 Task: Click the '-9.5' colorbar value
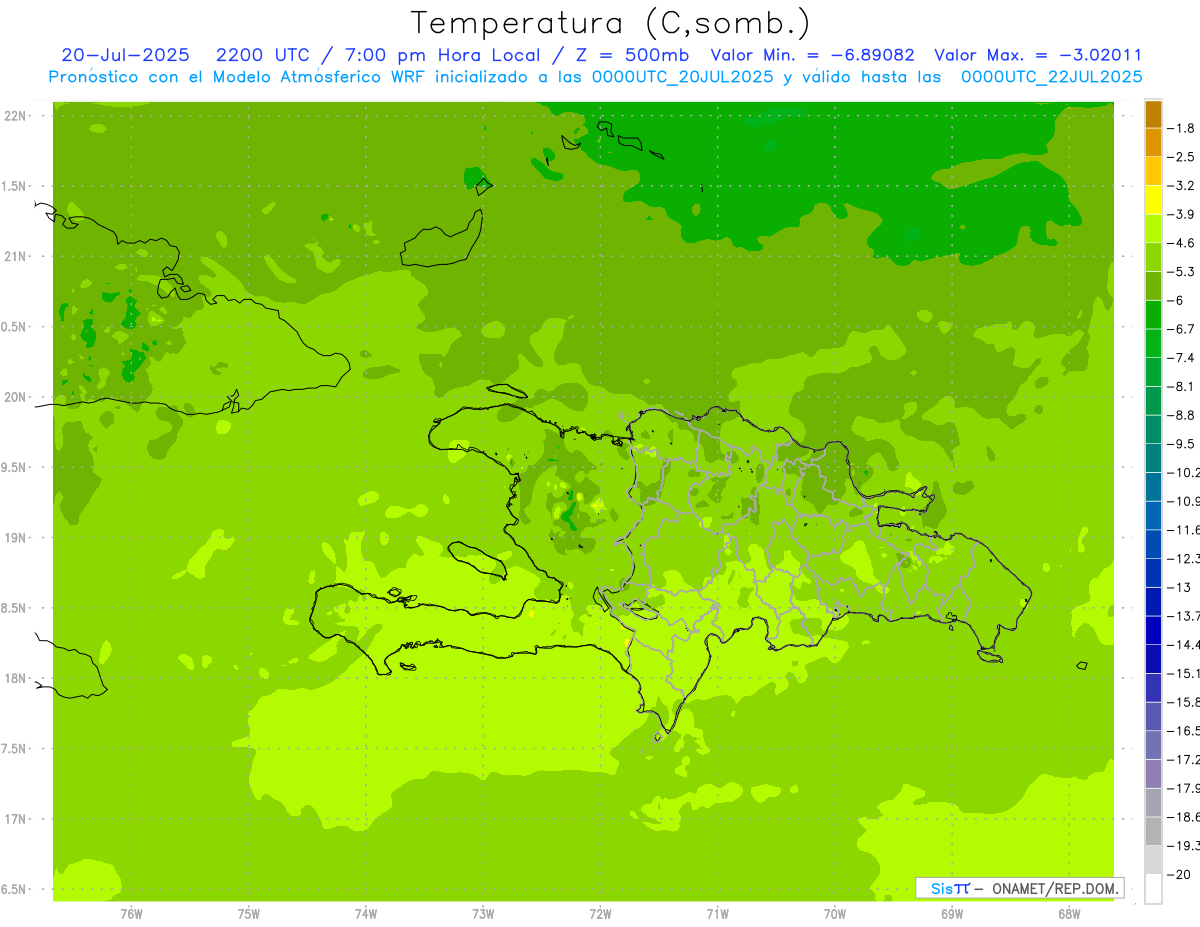(x=1183, y=443)
